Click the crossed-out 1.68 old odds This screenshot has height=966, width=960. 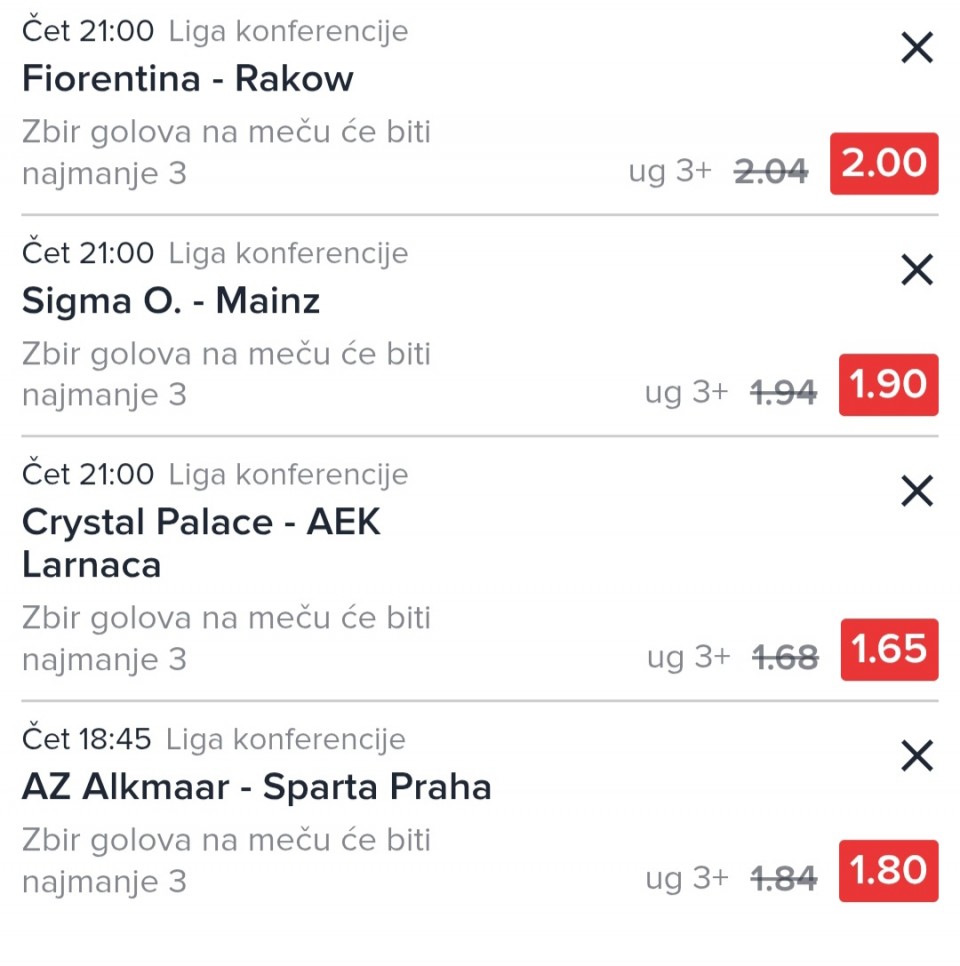pos(785,657)
